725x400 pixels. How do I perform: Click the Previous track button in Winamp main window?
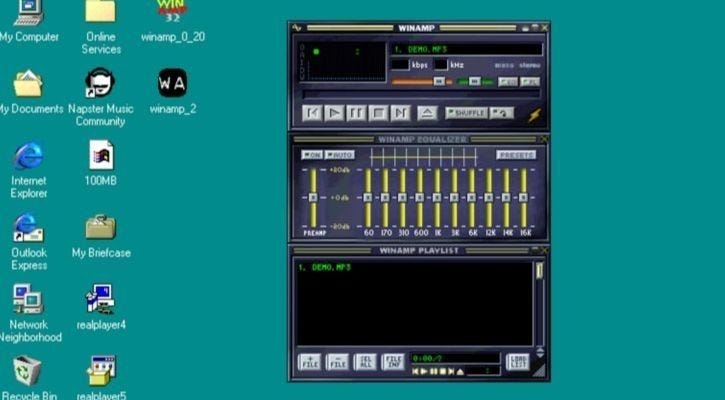click(x=312, y=113)
